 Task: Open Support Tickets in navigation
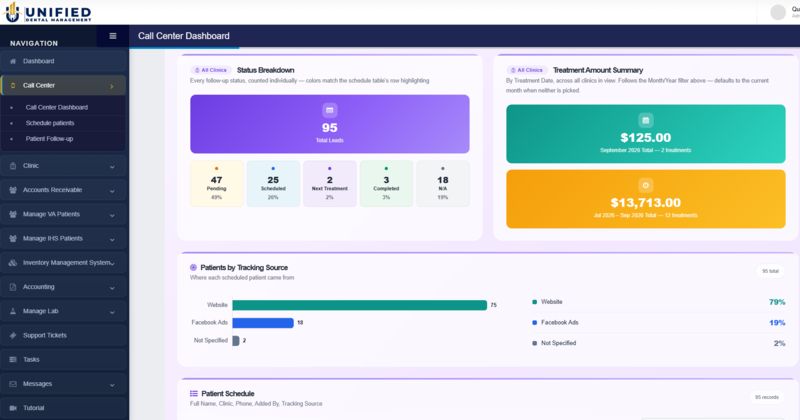[63, 335]
